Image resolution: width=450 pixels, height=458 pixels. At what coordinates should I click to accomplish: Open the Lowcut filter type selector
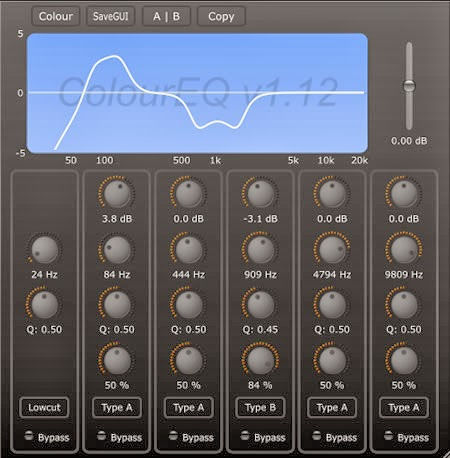click(44, 407)
